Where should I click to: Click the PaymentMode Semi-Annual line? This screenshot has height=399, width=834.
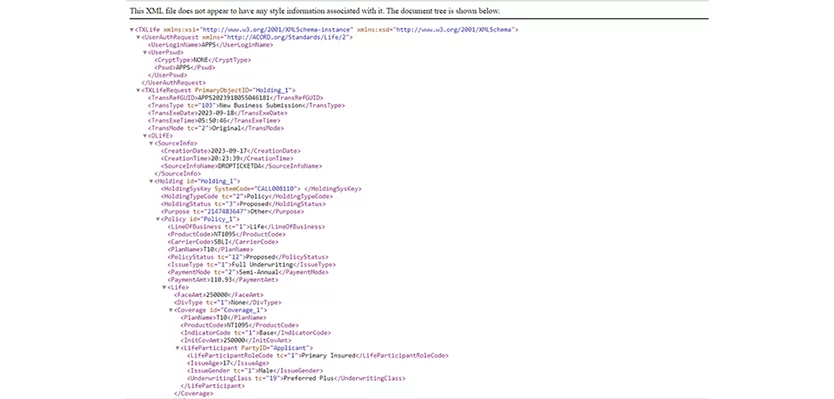pyautogui.click(x=248, y=272)
